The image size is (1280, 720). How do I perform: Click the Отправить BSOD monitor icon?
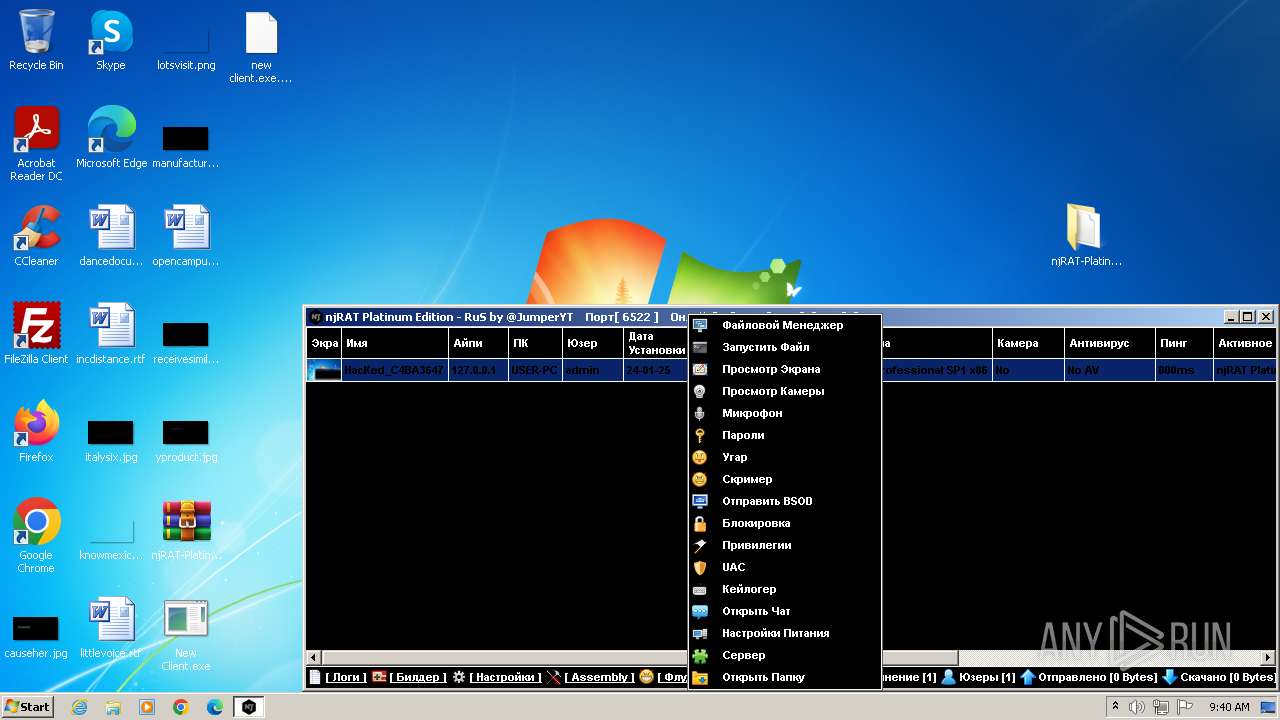point(700,501)
